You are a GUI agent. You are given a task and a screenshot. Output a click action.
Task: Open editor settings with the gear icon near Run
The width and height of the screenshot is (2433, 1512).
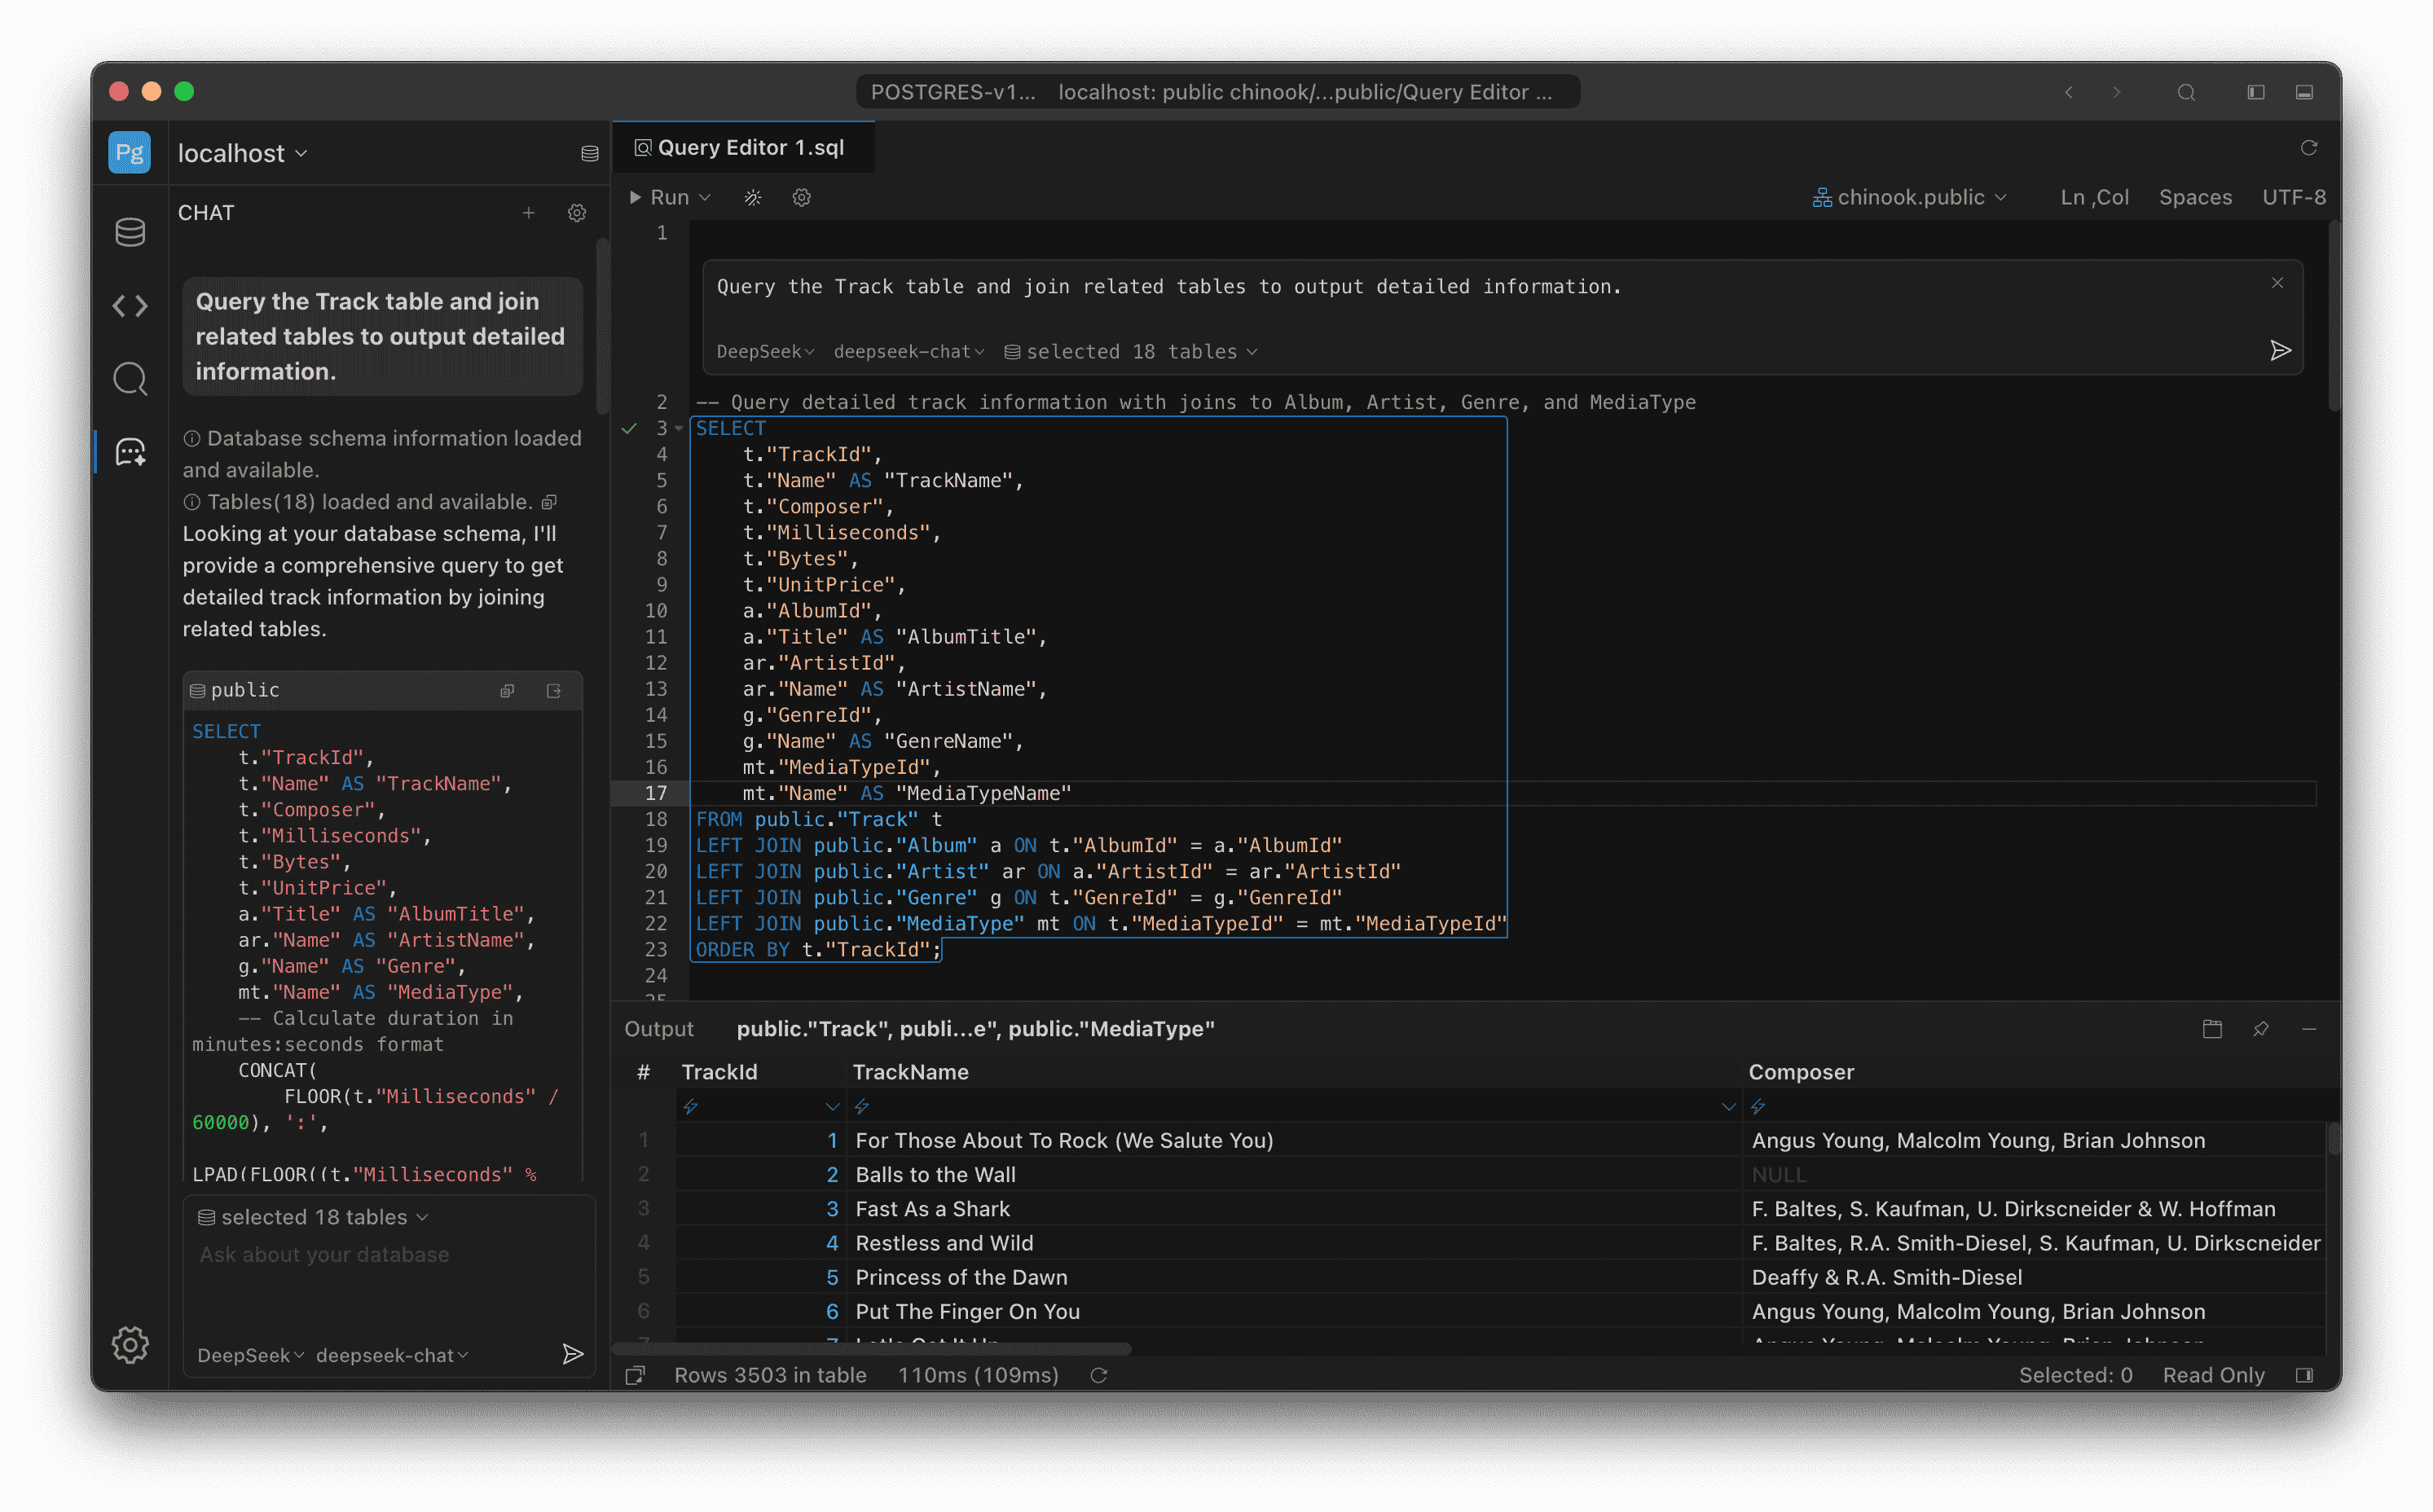tap(801, 197)
